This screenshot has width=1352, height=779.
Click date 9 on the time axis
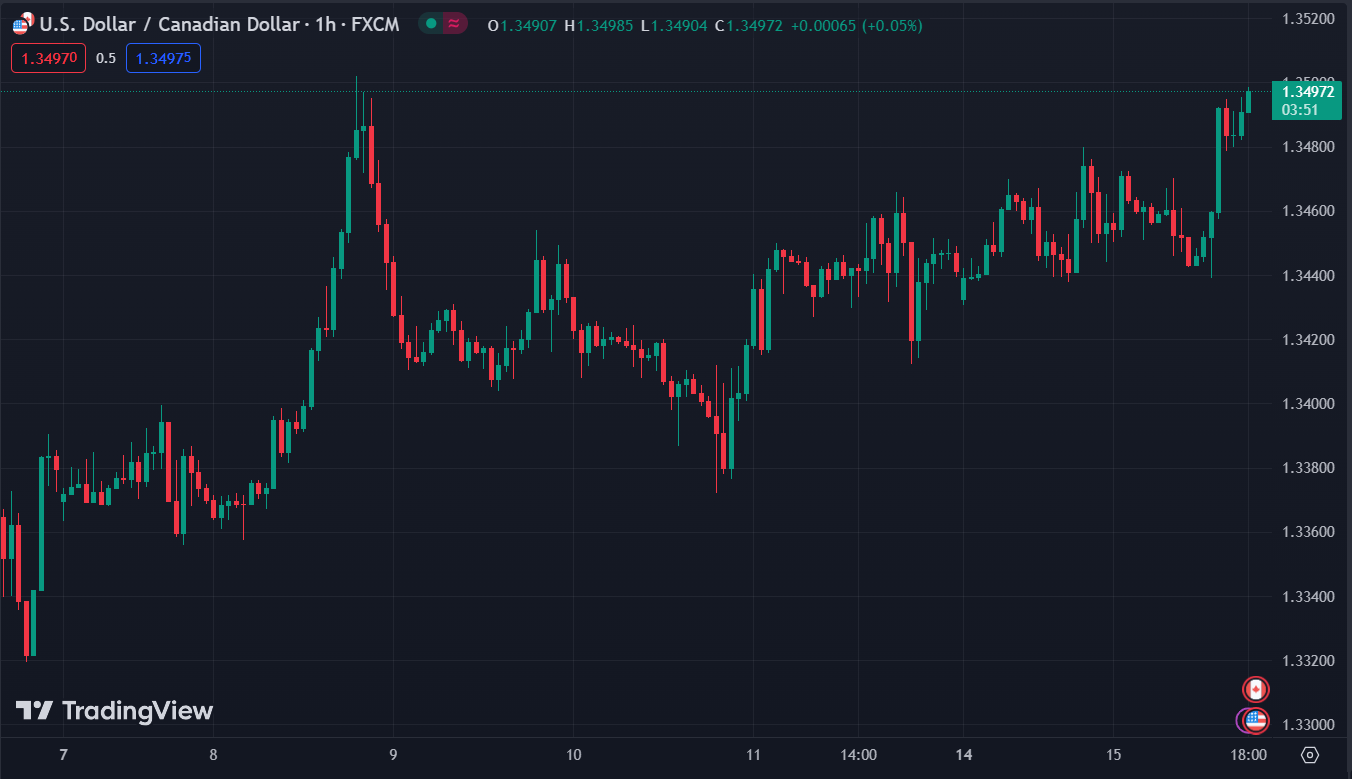[x=394, y=754]
